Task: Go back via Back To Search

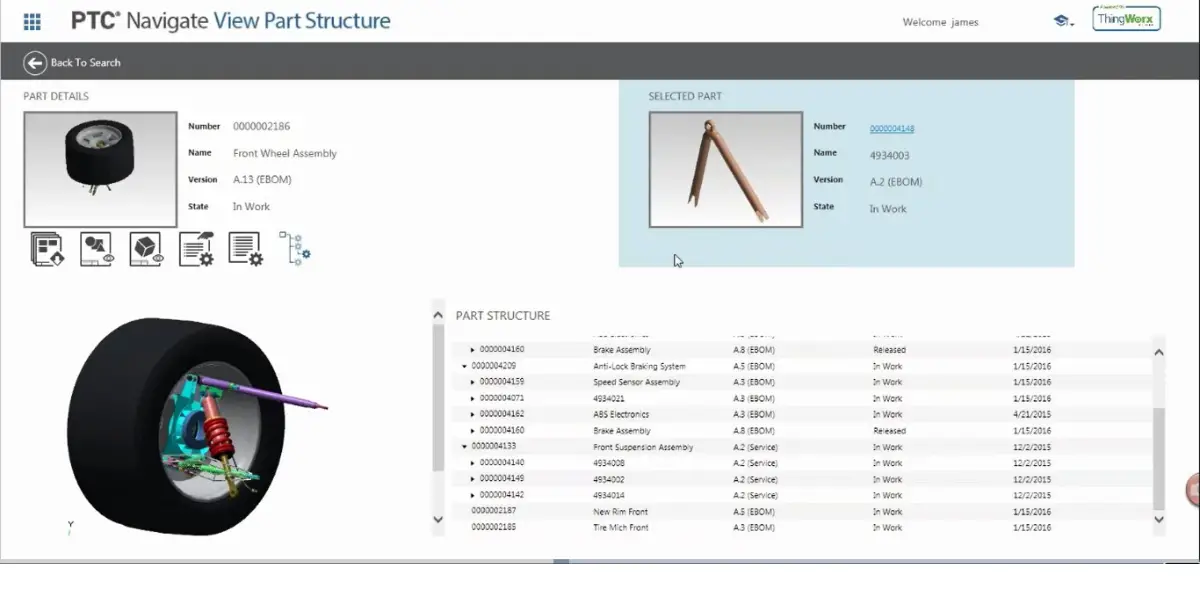Action: (85, 62)
